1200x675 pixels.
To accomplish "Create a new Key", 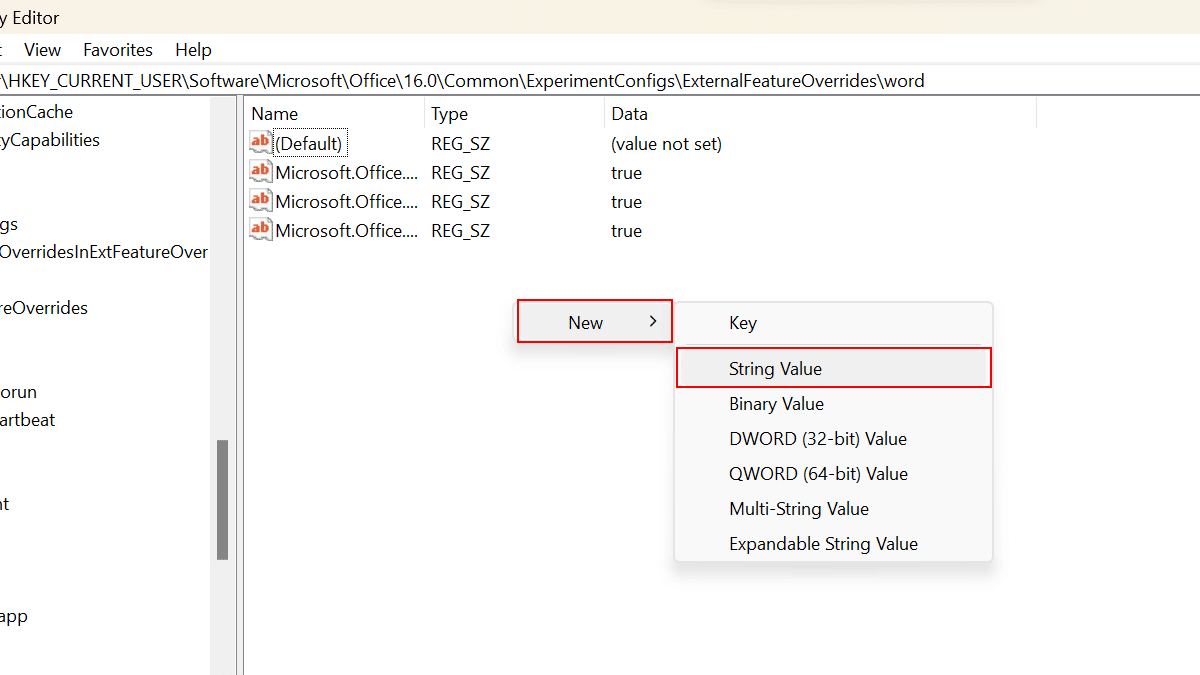I will coord(743,322).
